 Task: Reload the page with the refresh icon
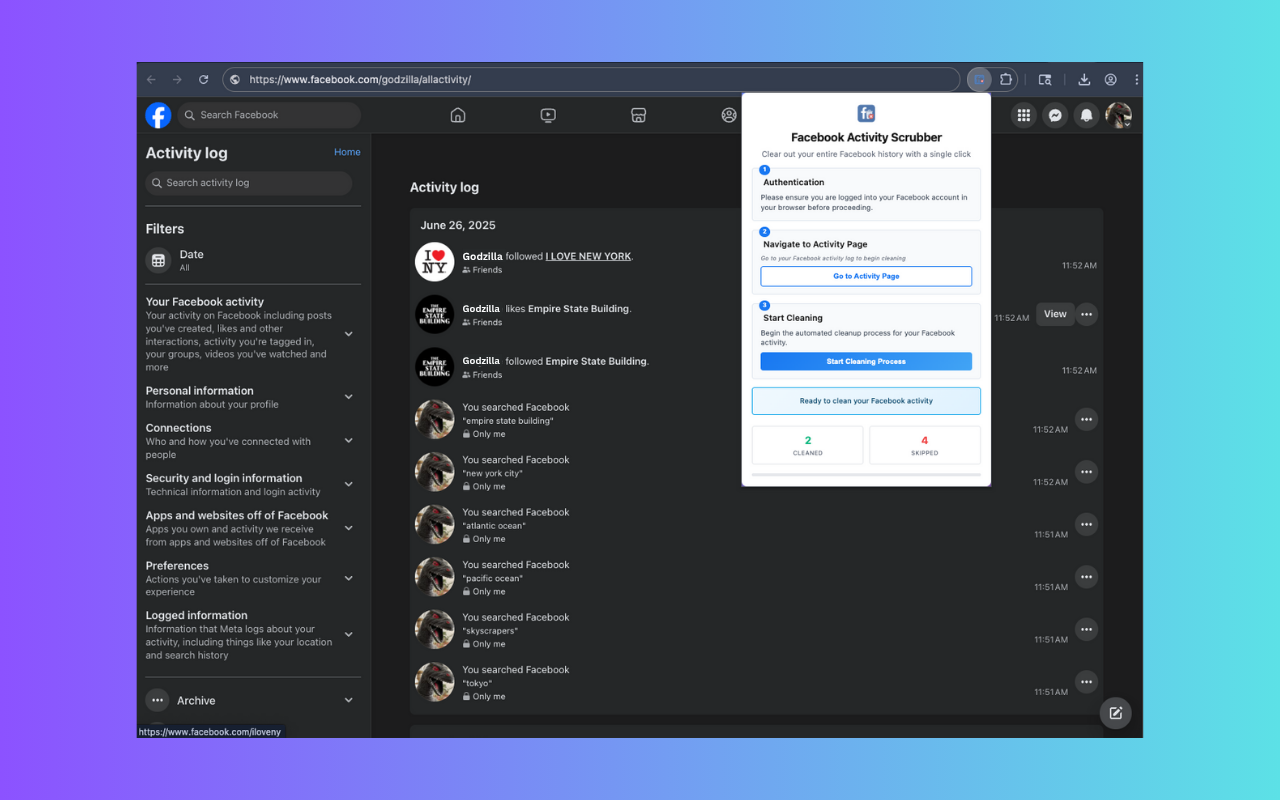pyautogui.click(x=204, y=79)
